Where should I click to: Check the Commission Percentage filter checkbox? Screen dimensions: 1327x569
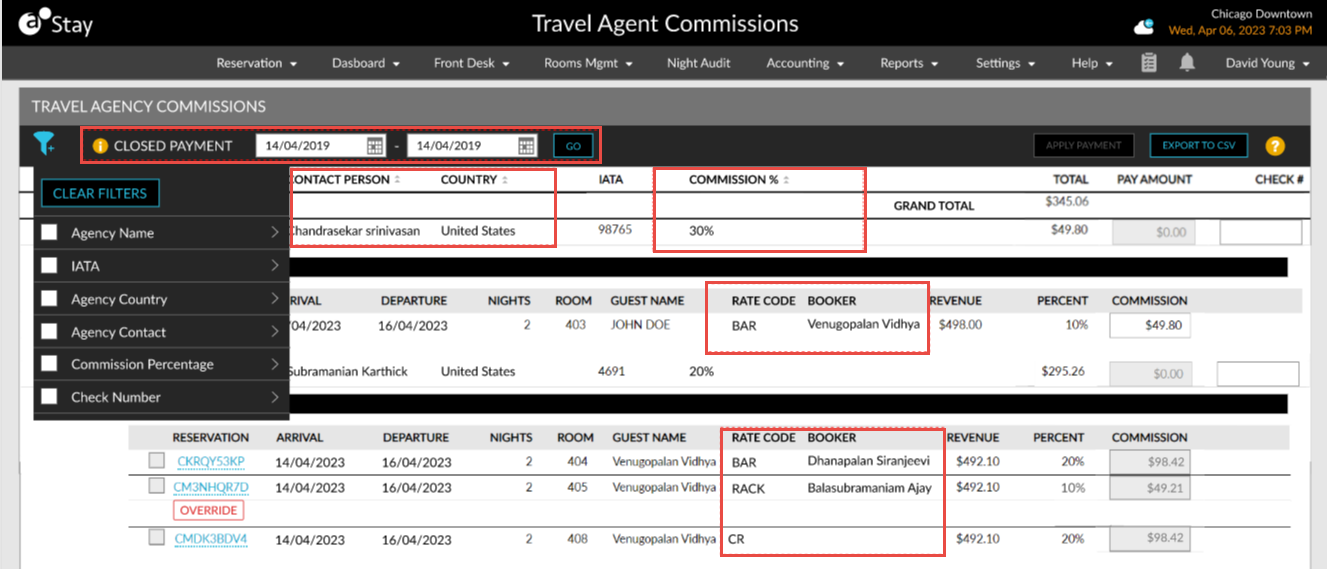click(49, 364)
